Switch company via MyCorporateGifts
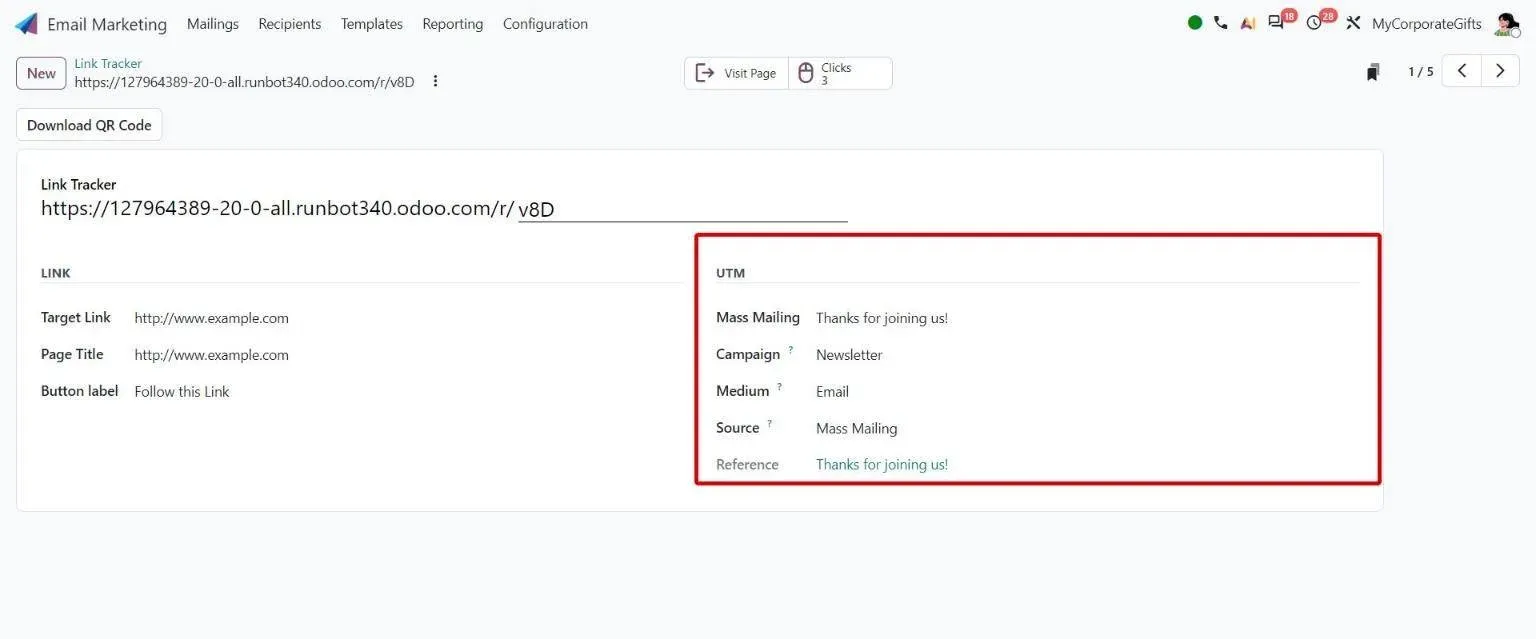Image resolution: width=1536 pixels, height=639 pixels. click(1427, 24)
